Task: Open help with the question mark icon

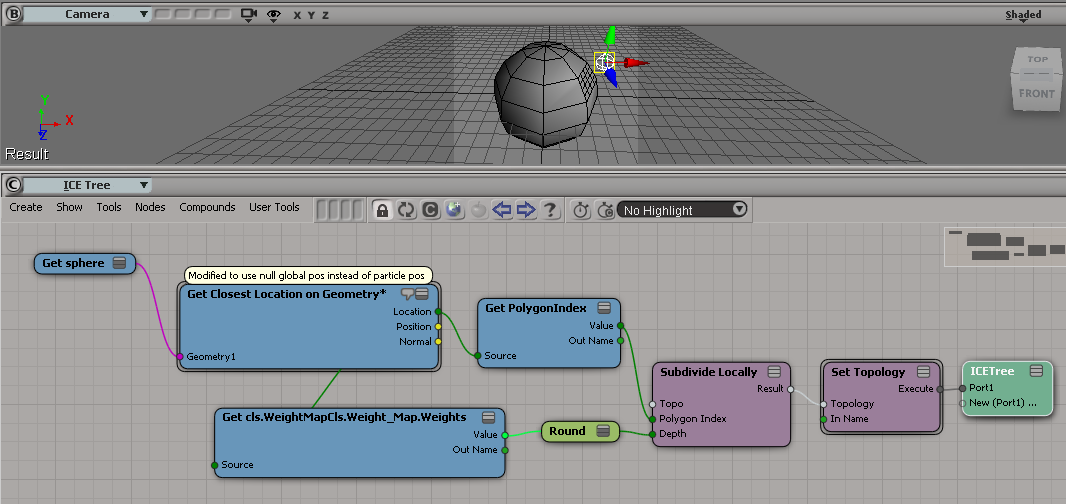Action: (x=549, y=210)
